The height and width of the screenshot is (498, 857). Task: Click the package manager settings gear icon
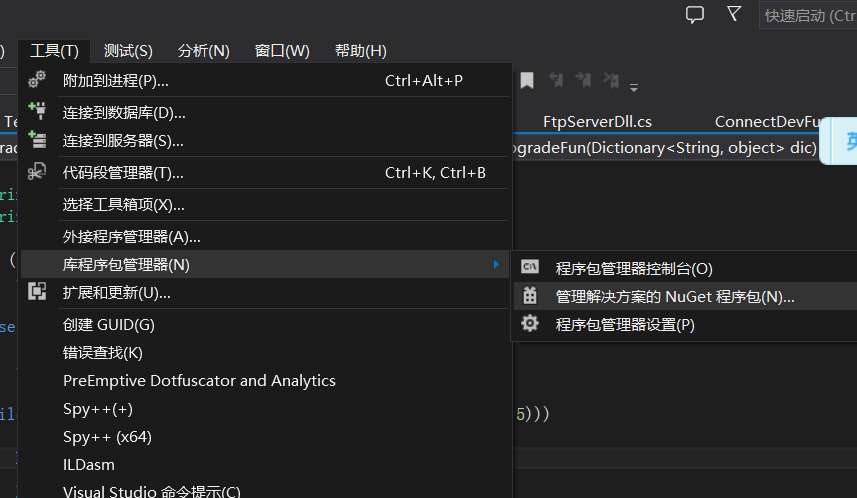click(x=530, y=323)
